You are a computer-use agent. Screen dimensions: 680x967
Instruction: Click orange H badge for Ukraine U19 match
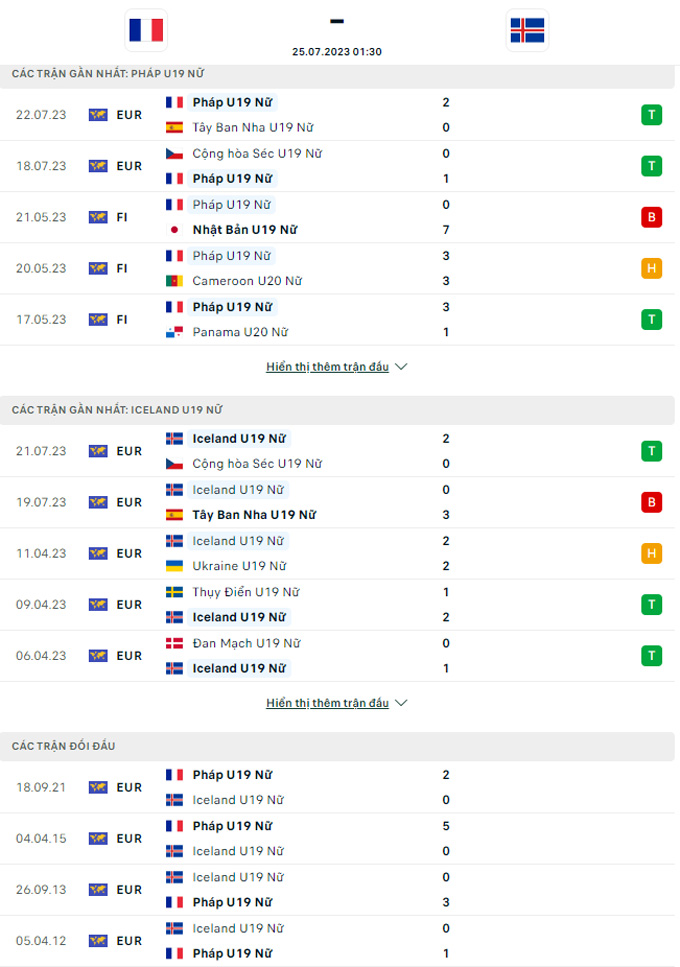pos(652,553)
